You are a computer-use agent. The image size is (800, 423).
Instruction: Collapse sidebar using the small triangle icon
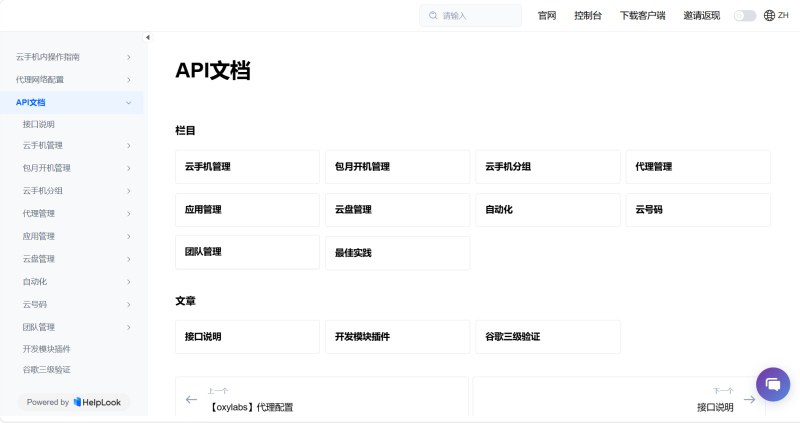point(148,37)
